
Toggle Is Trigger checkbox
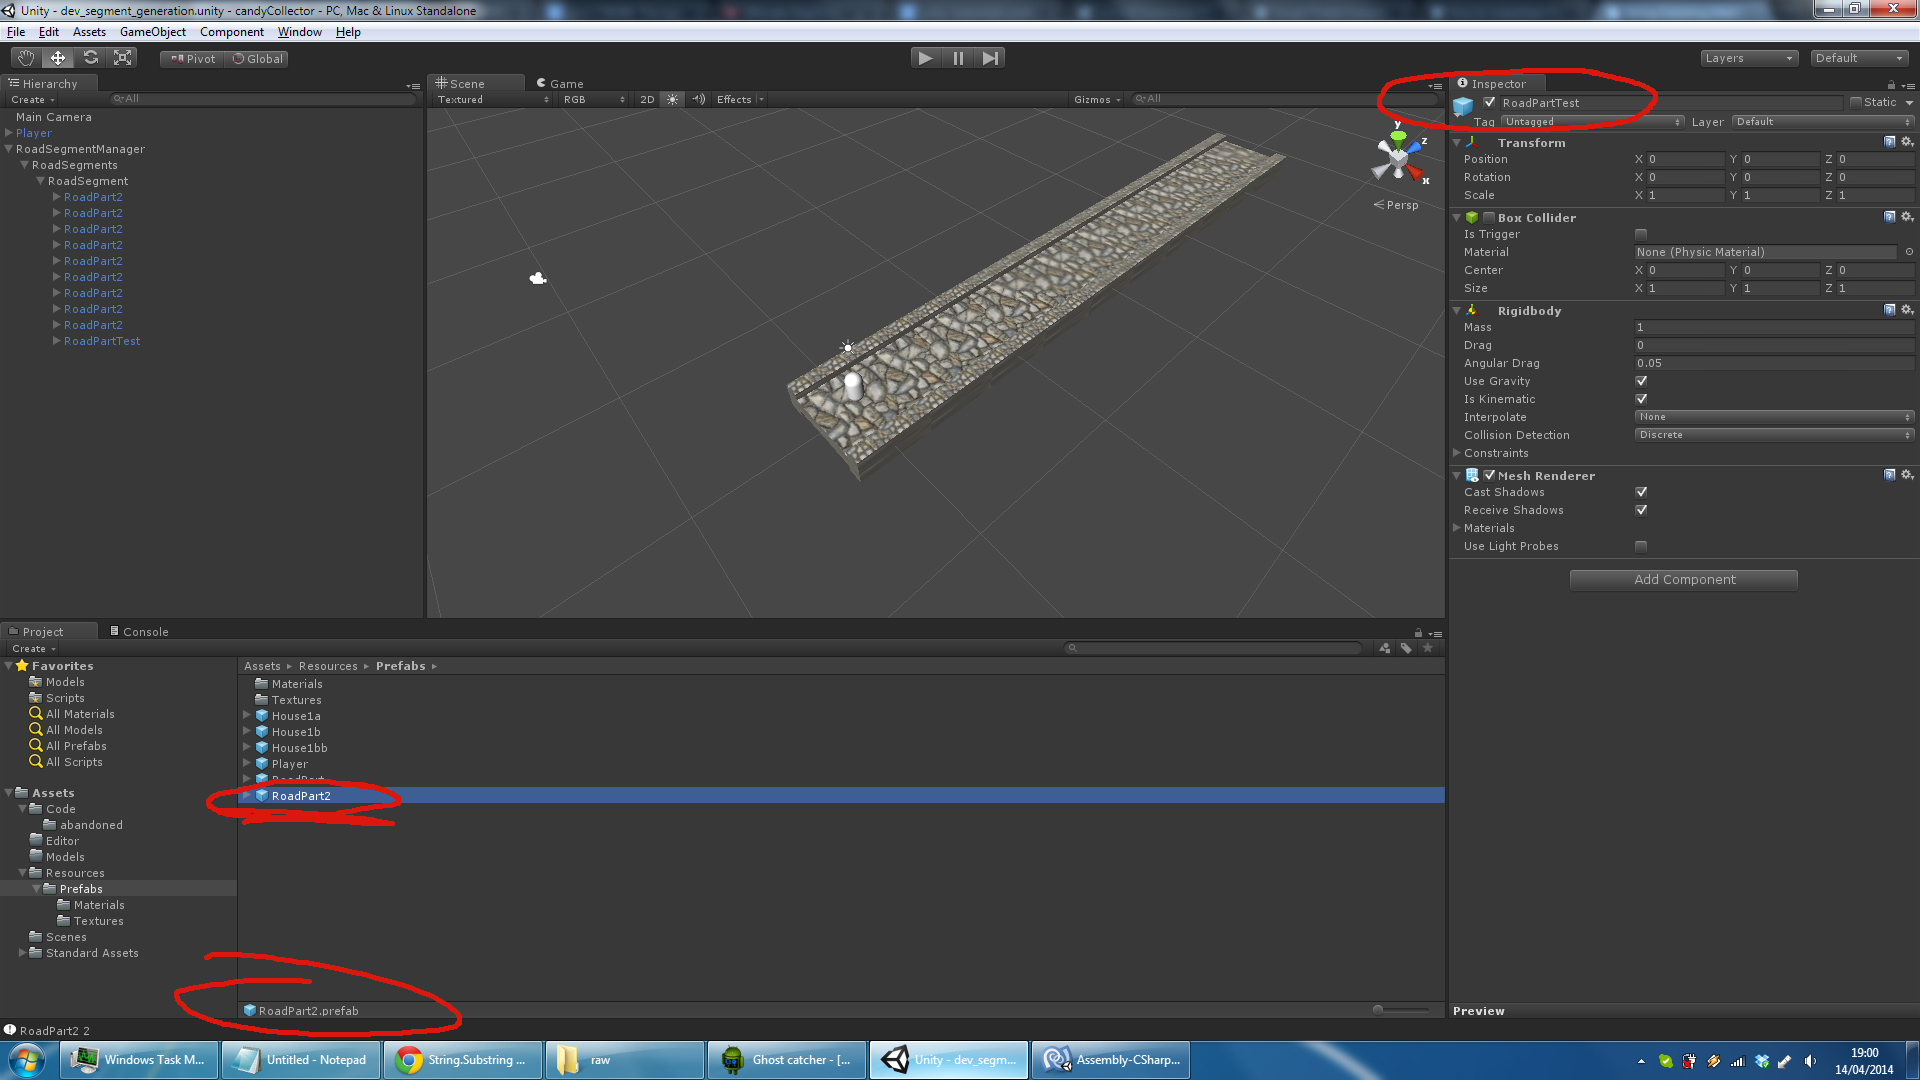pyautogui.click(x=1641, y=234)
